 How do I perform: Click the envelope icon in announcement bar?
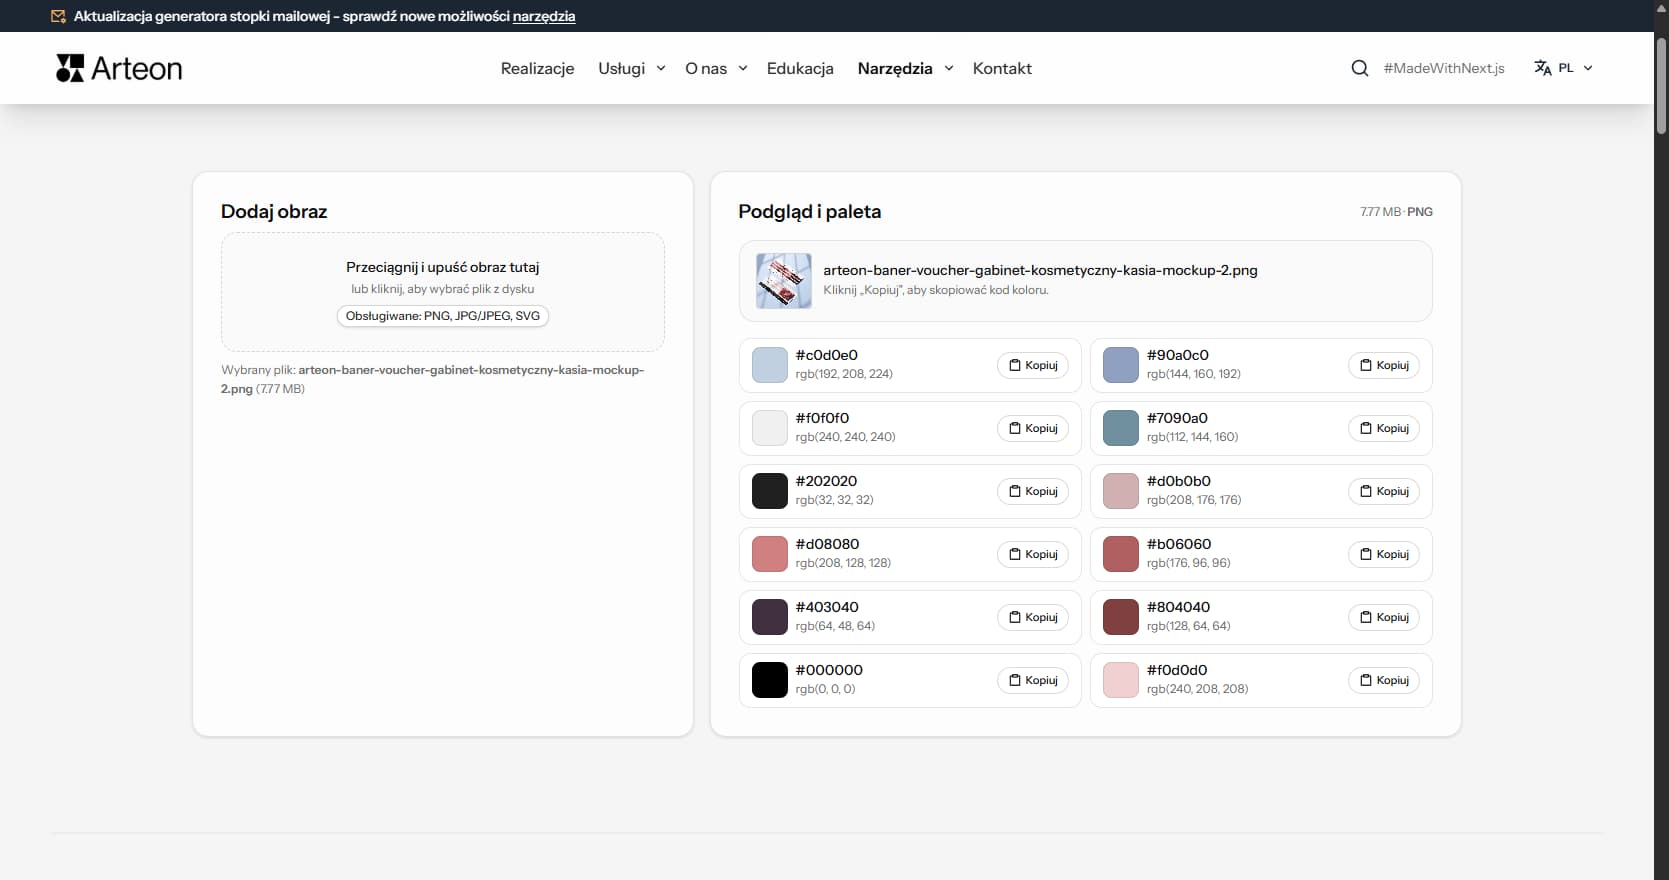pyautogui.click(x=58, y=16)
